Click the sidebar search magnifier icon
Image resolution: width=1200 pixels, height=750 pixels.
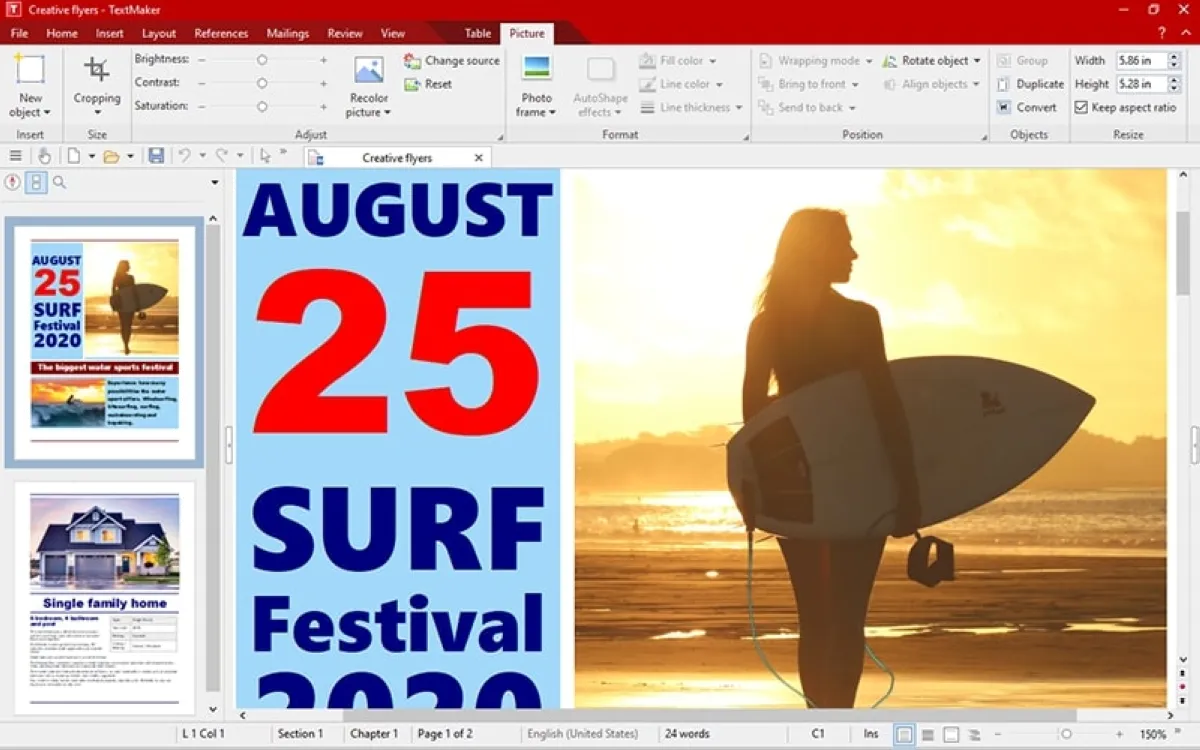pyautogui.click(x=59, y=182)
